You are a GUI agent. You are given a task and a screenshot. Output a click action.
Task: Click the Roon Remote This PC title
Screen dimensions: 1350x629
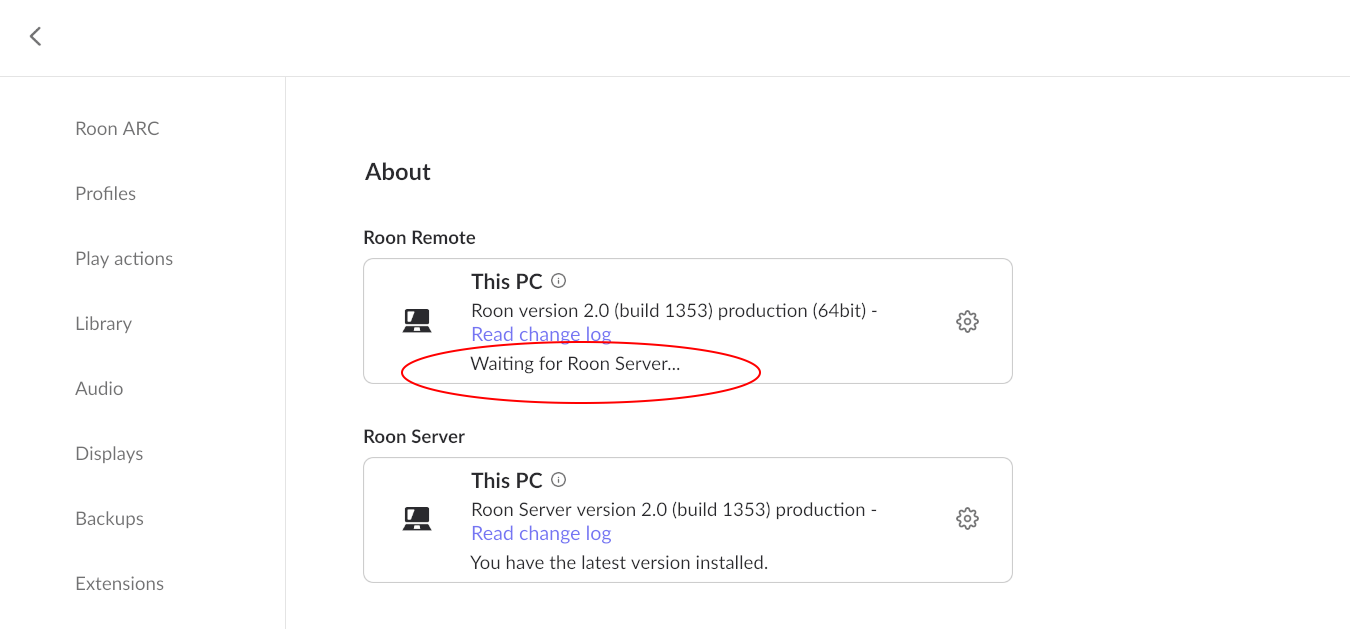(x=506, y=282)
